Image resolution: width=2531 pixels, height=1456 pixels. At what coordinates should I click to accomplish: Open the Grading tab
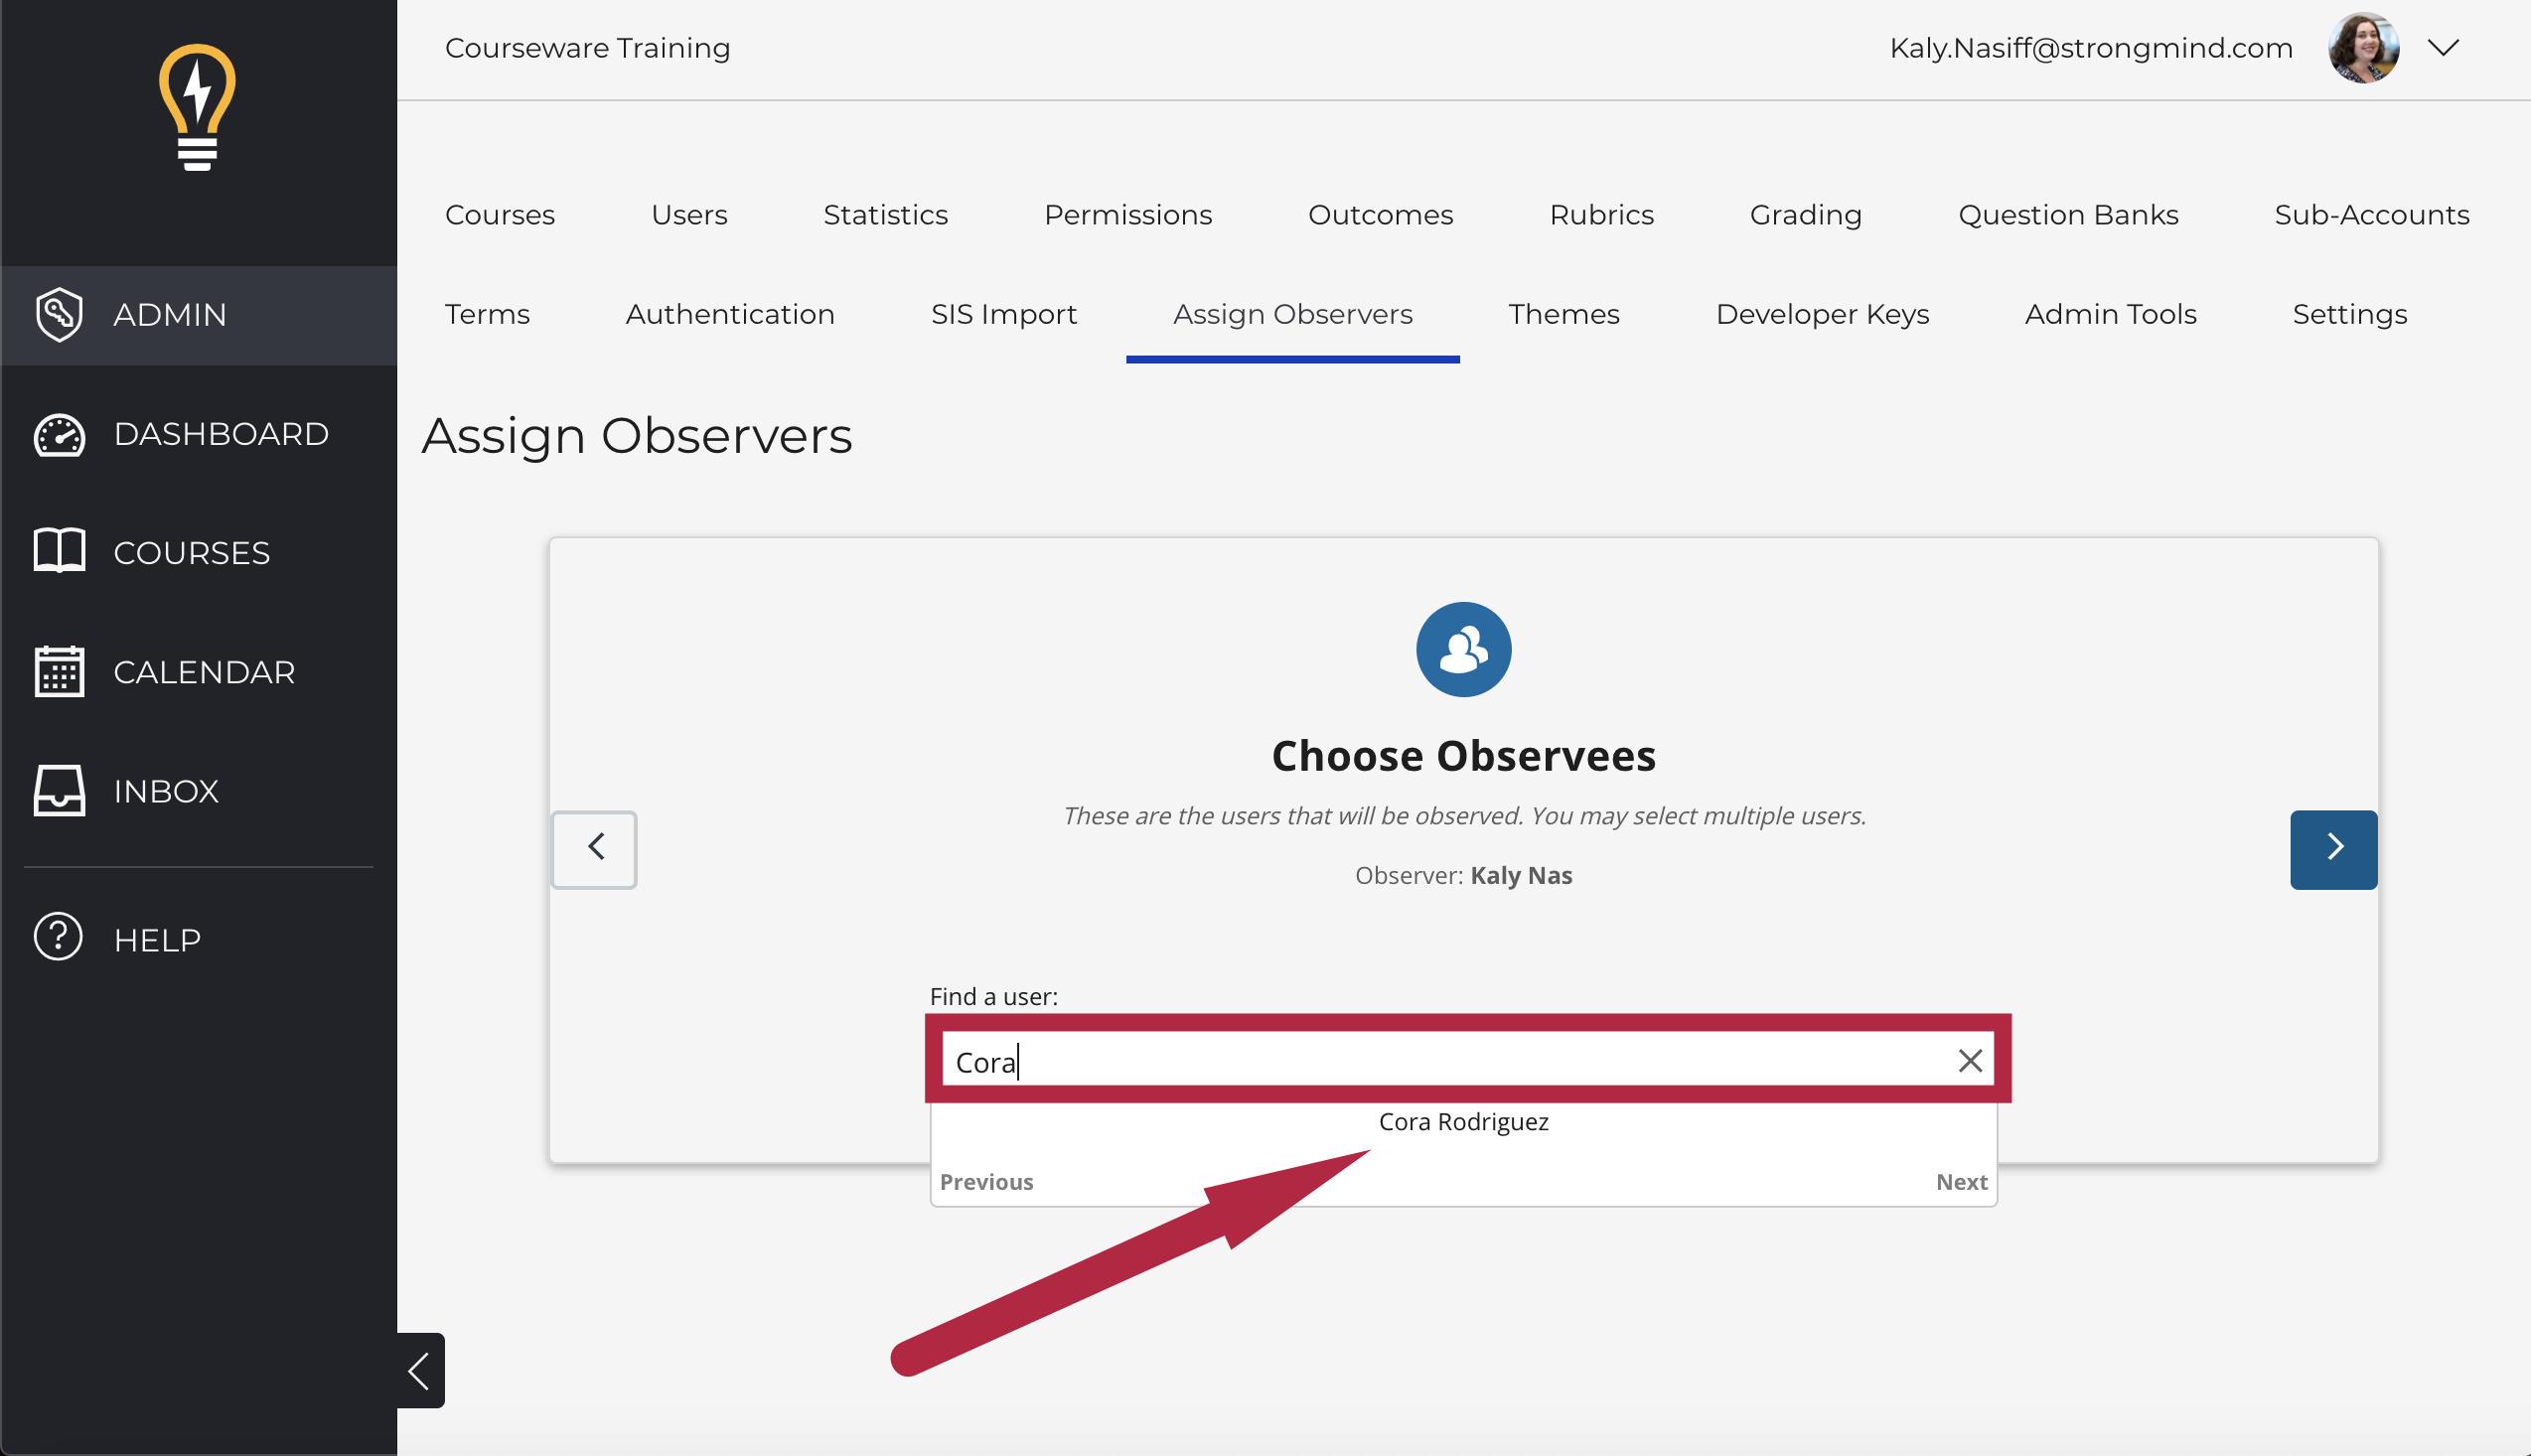[1806, 214]
